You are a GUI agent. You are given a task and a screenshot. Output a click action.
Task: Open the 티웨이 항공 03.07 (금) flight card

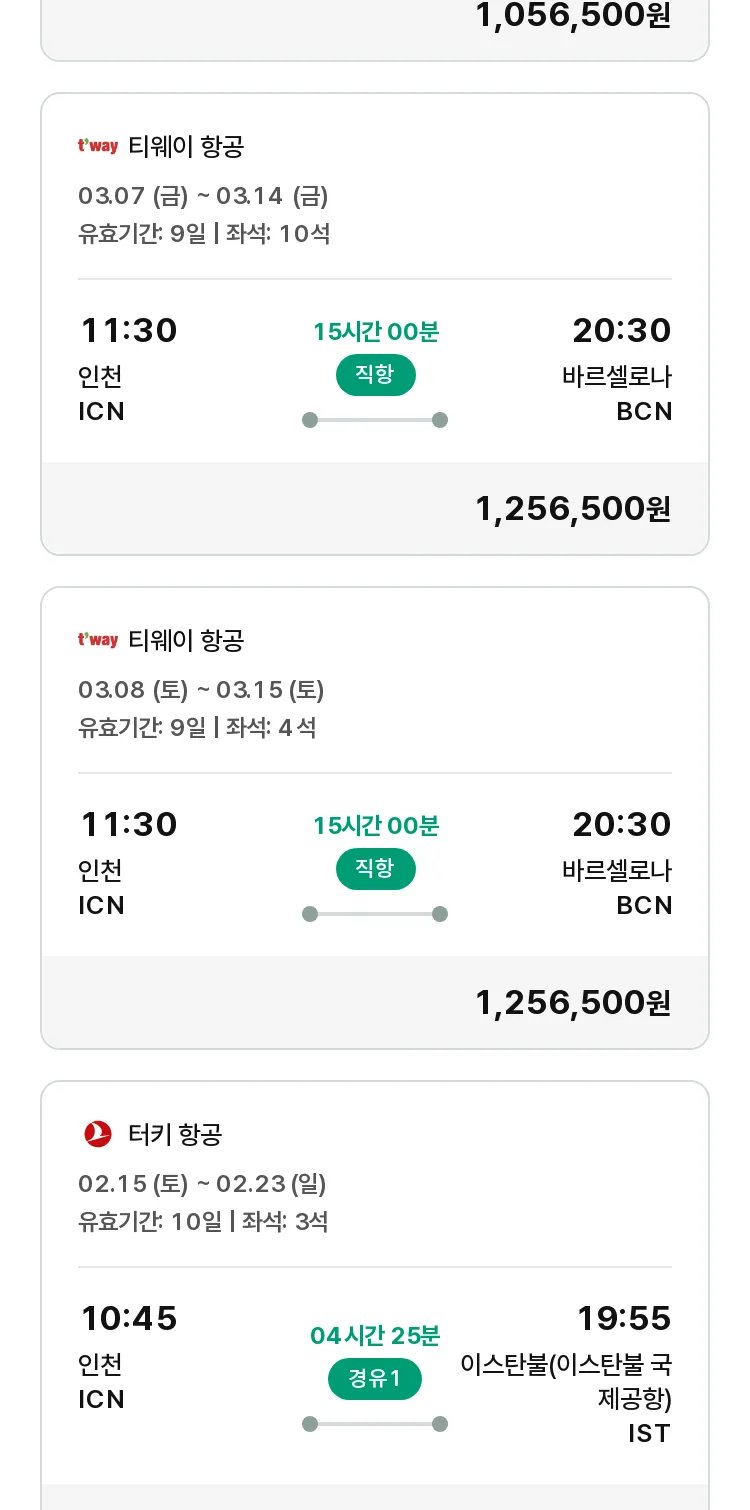375,324
